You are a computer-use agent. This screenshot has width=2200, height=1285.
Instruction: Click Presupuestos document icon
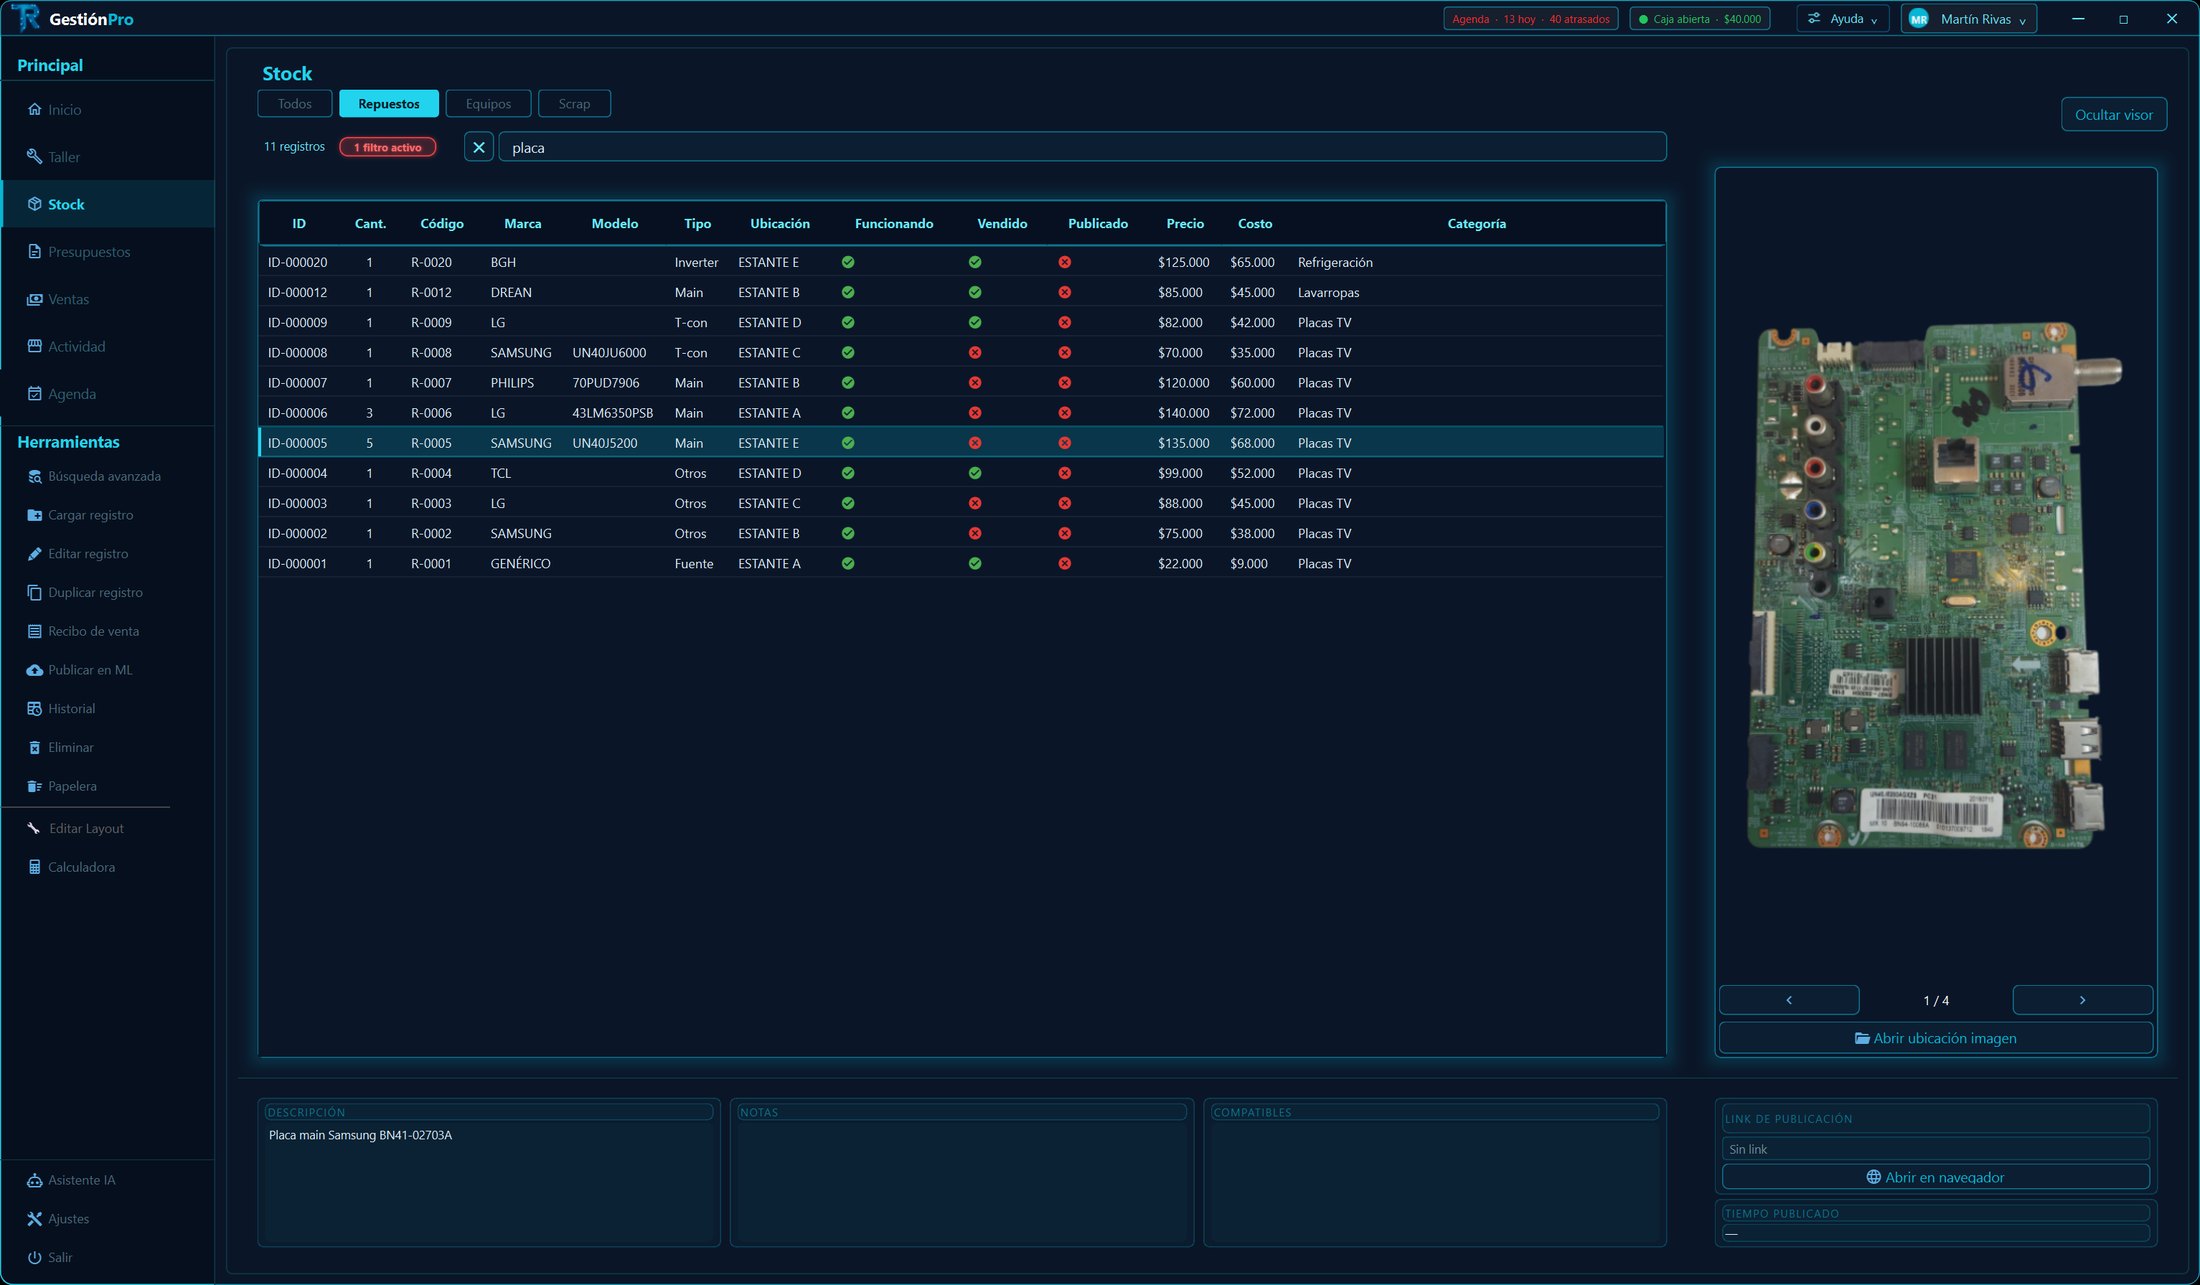[x=34, y=252]
